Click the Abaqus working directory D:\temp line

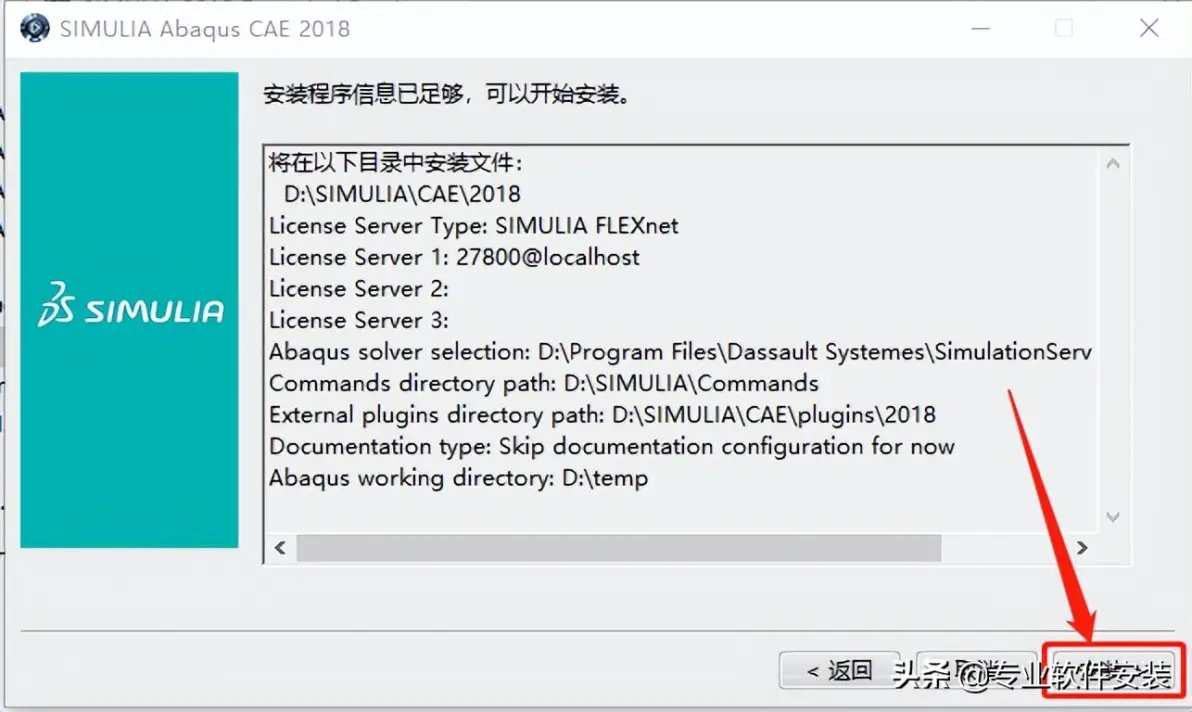point(458,478)
